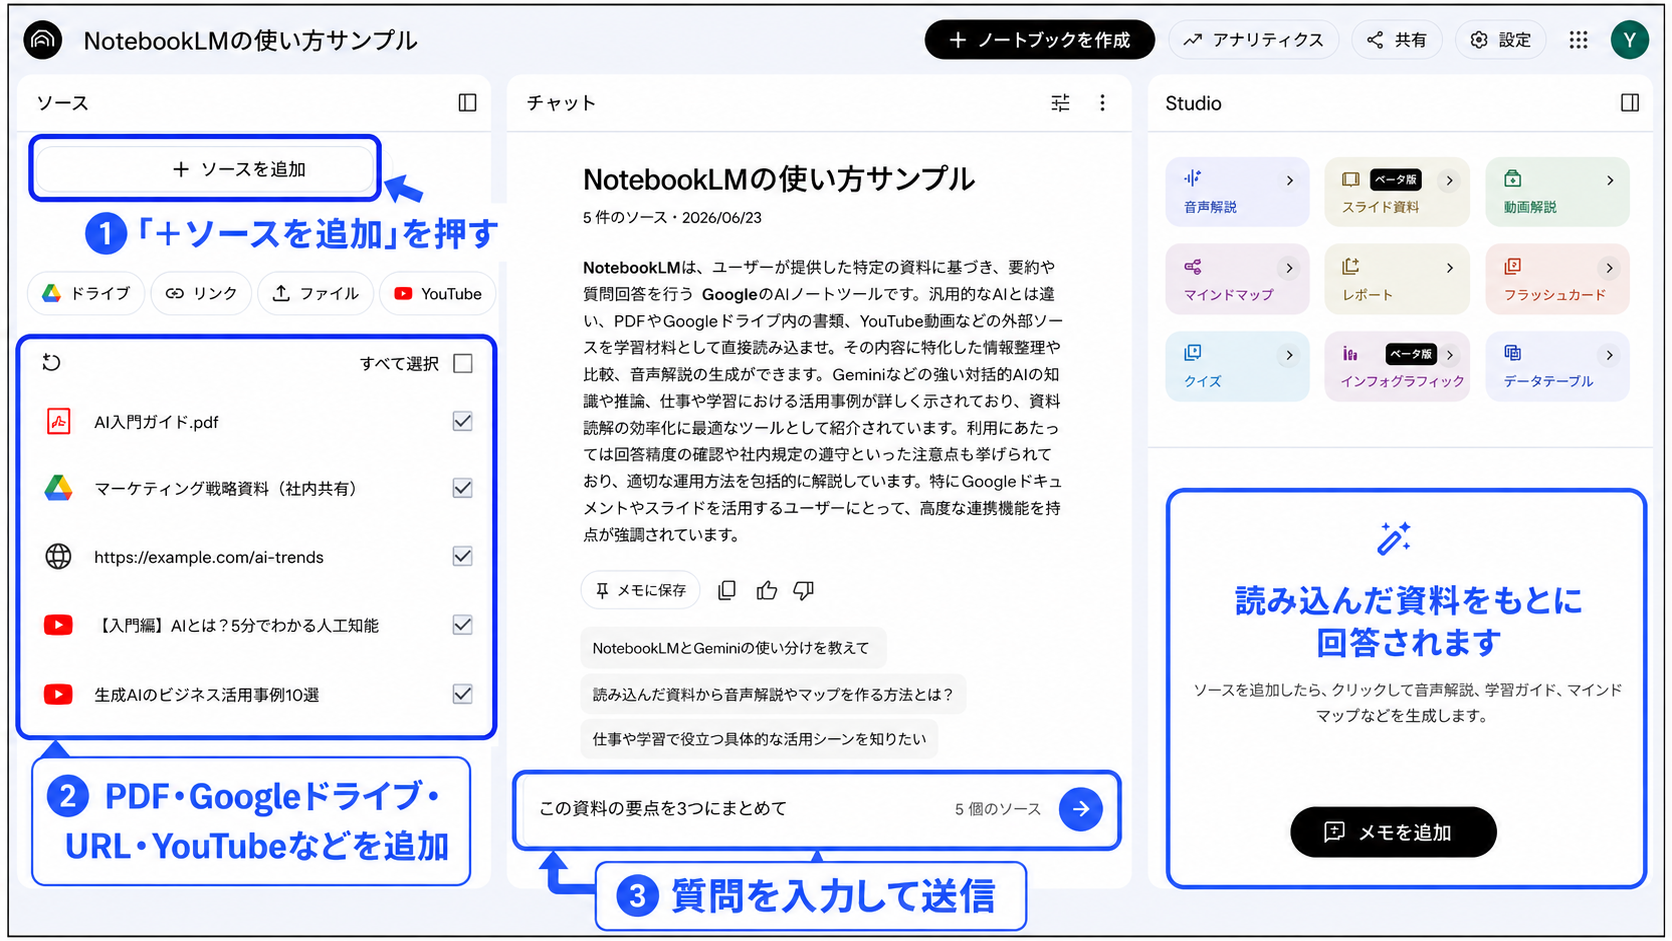Screen dimensions: 1672x941
Task: Collapse the ソース panel with the panel icon
Action: click(x=467, y=103)
